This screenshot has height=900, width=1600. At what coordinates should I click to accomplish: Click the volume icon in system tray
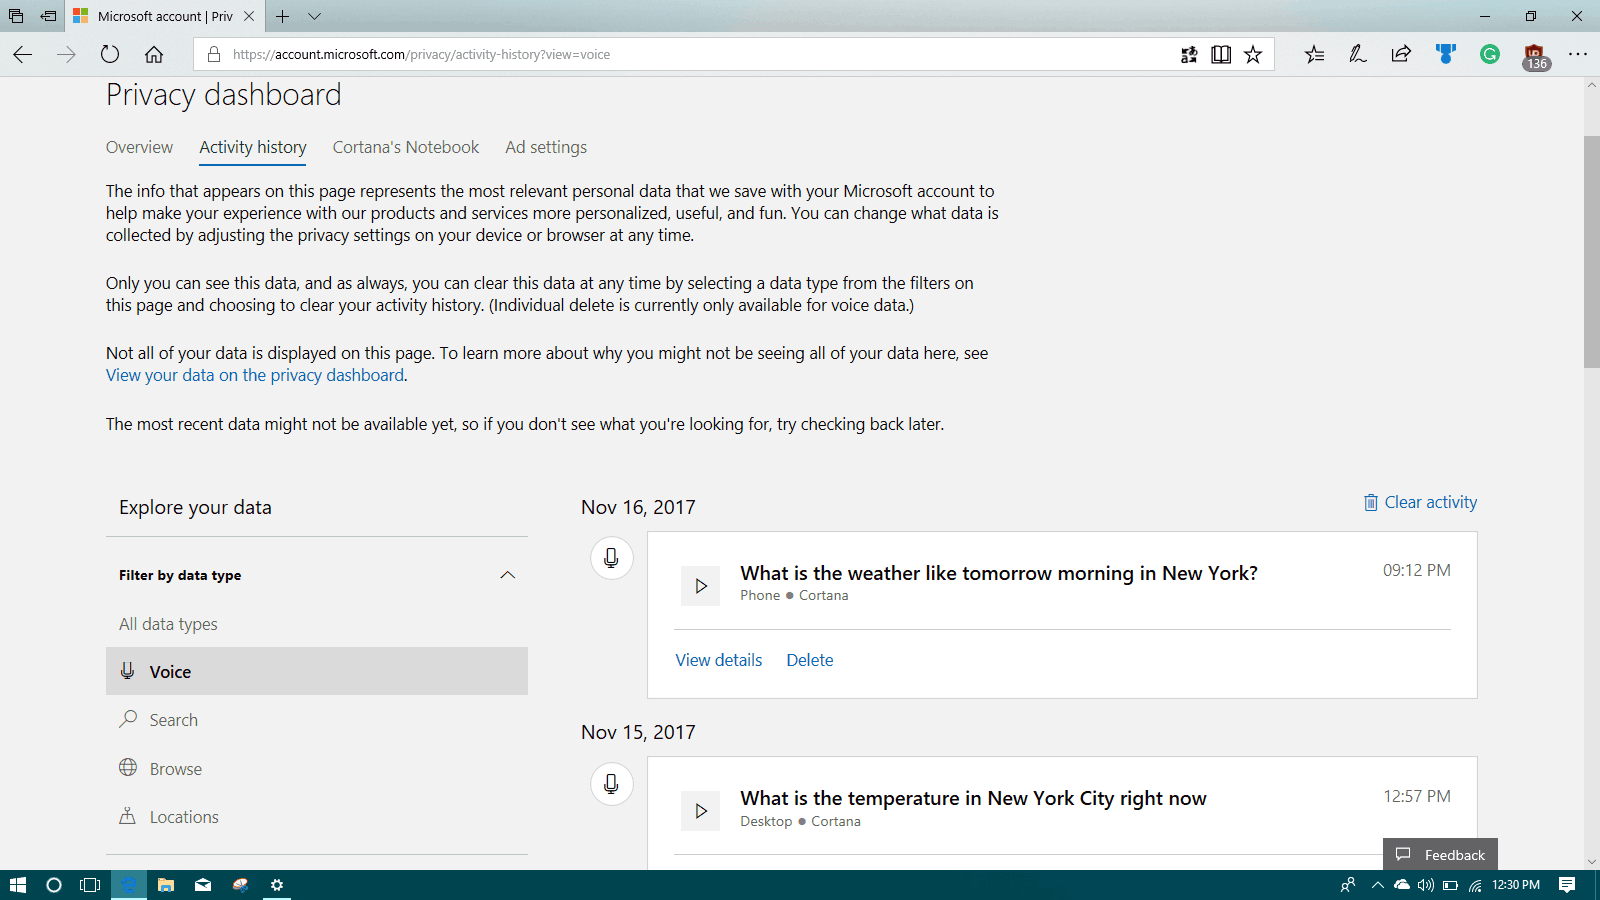[x=1425, y=885]
